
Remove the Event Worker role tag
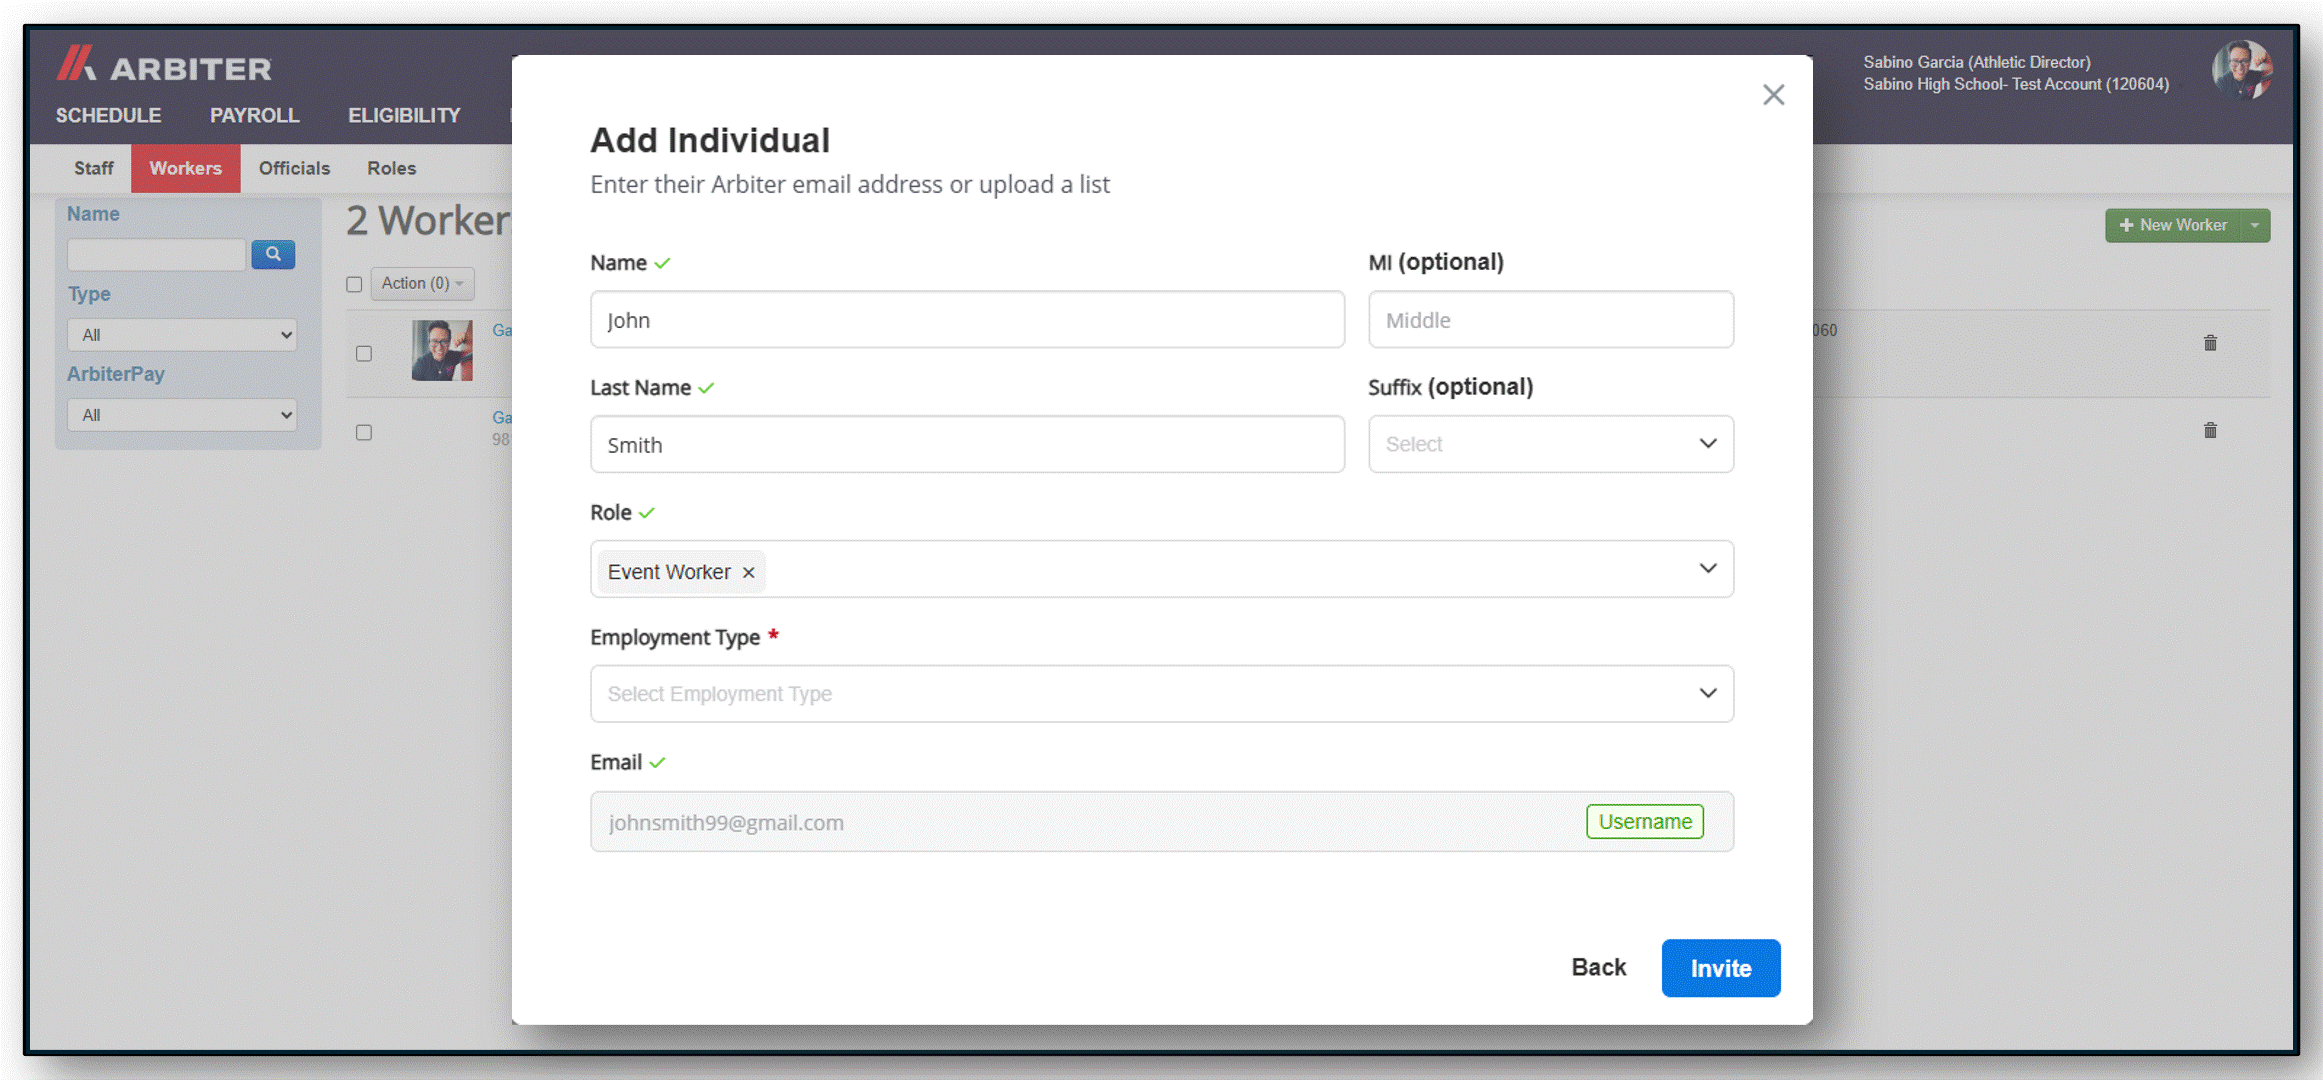748,573
